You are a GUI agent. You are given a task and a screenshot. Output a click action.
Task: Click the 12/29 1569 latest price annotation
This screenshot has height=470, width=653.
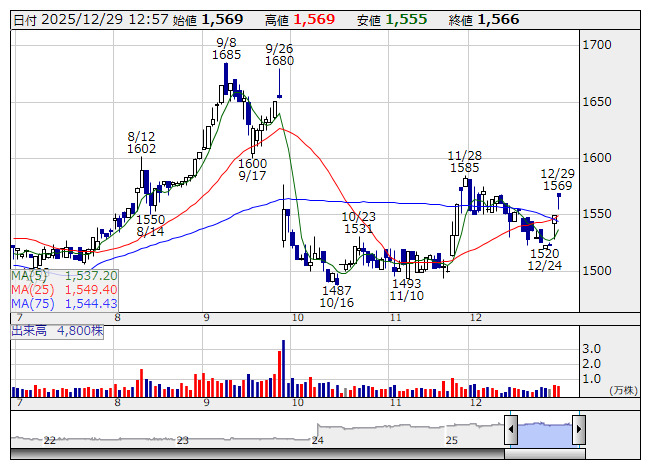tap(558, 179)
